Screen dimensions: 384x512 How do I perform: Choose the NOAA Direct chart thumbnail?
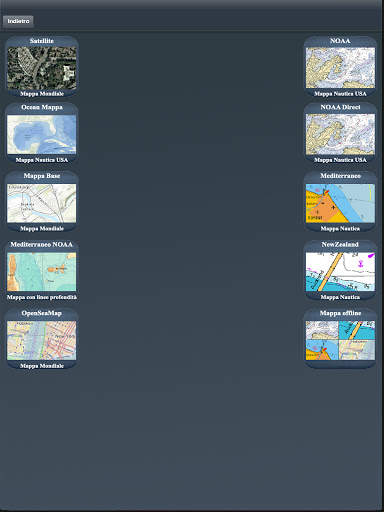click(x=340, y=135)
